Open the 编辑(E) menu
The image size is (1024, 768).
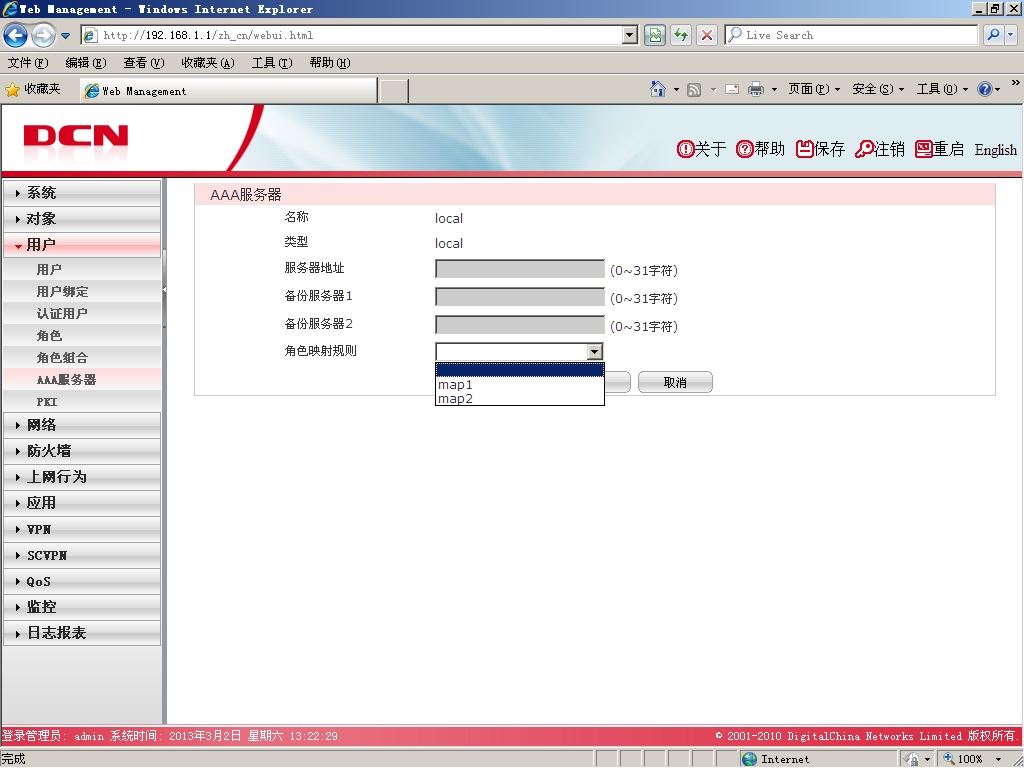coord(86,63)
